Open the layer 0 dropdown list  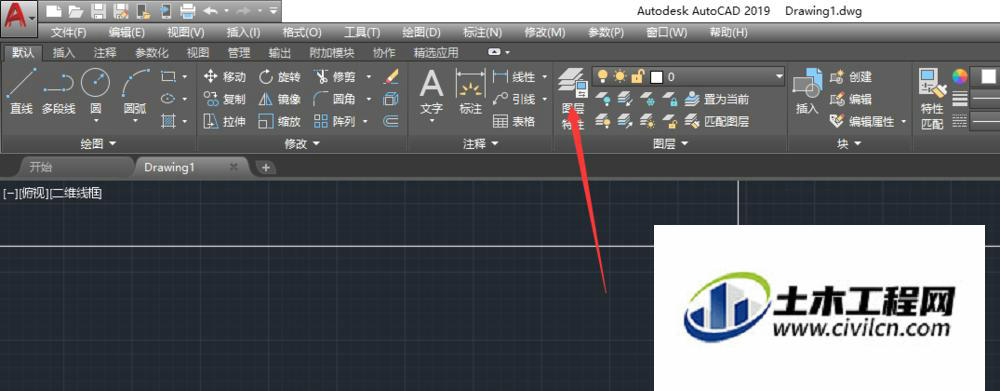click(x=779, y=77)
